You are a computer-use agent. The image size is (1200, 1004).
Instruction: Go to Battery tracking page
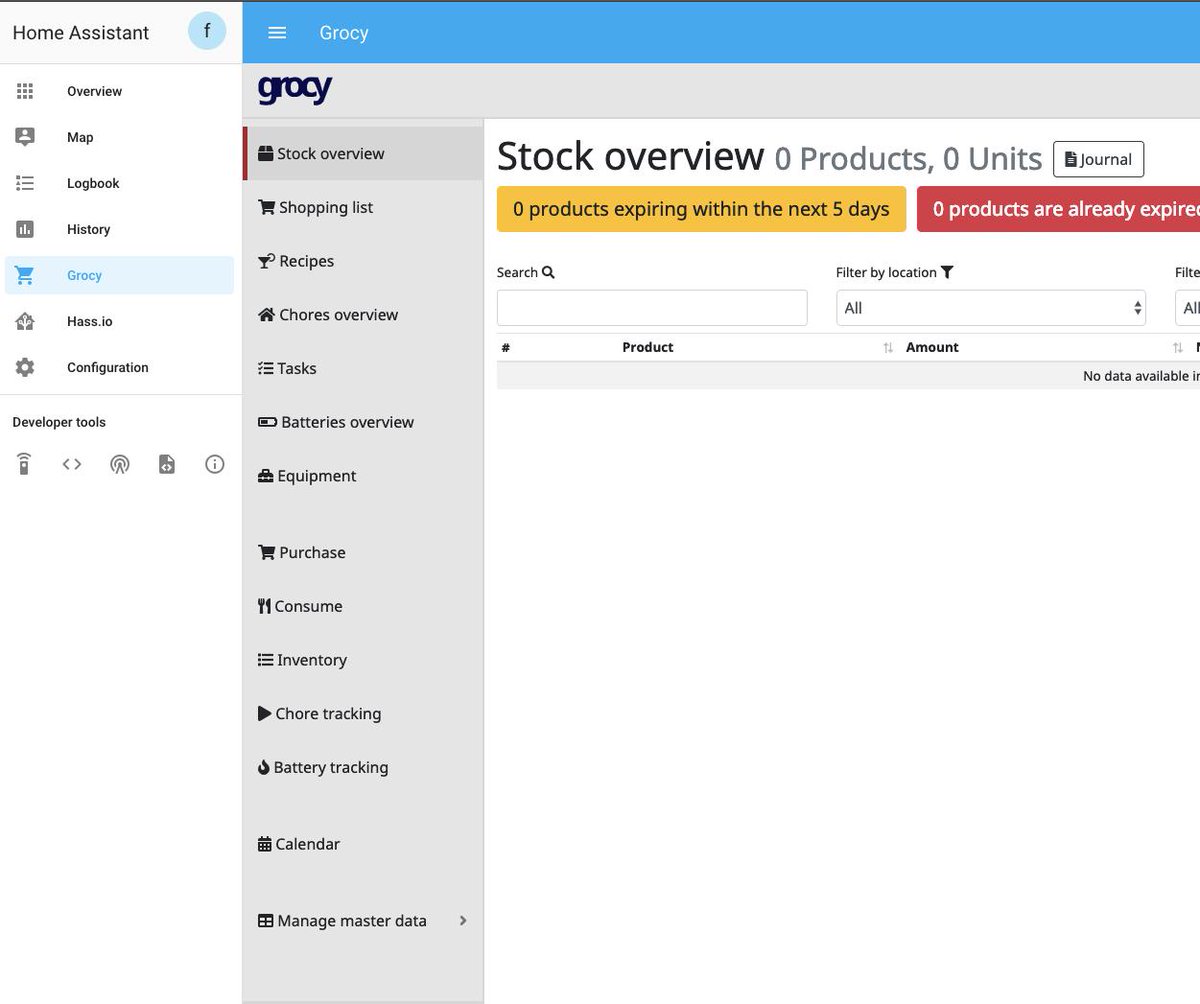click(x=363, y=768)
